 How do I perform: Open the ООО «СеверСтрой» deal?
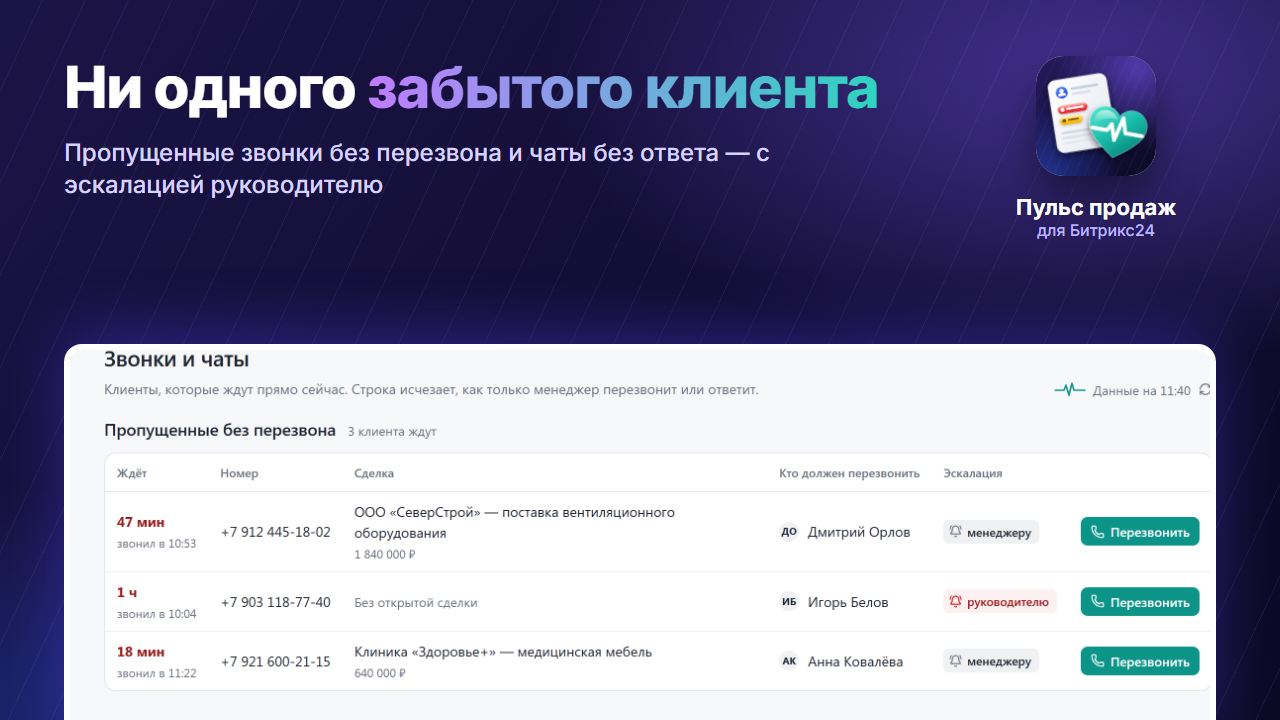point(515,523)
